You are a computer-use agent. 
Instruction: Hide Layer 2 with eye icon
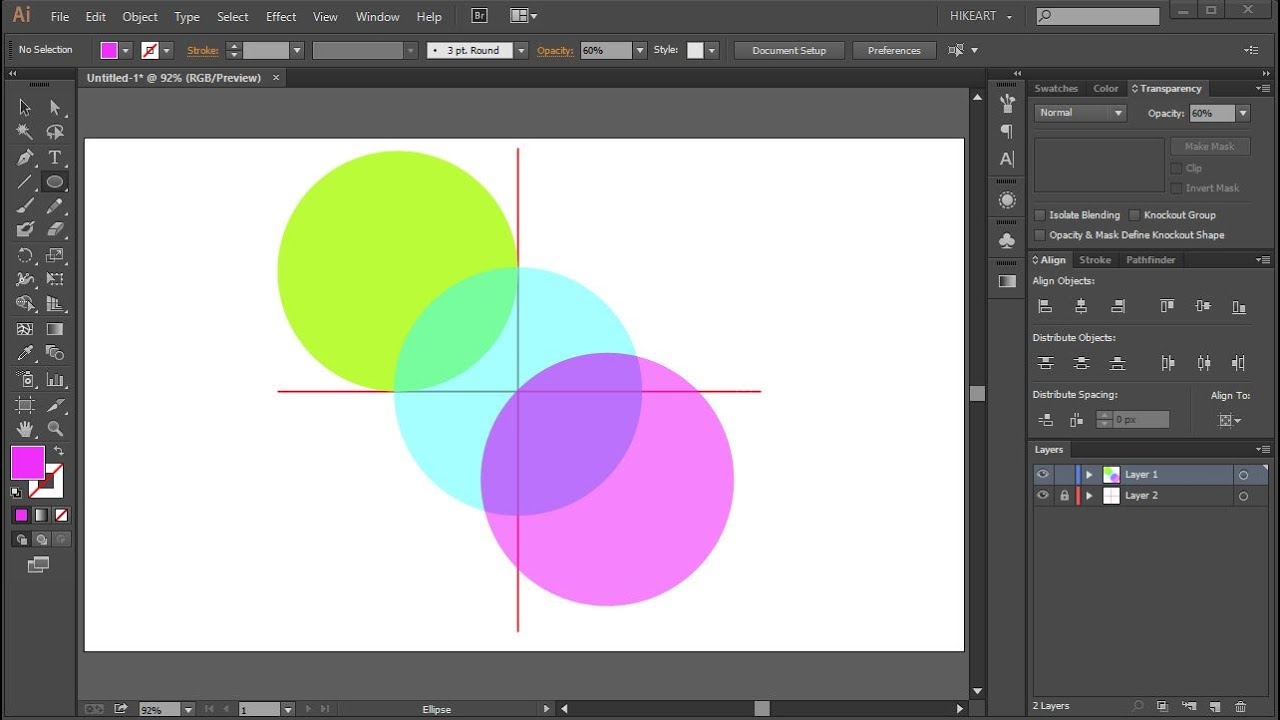click(1043, 496)
